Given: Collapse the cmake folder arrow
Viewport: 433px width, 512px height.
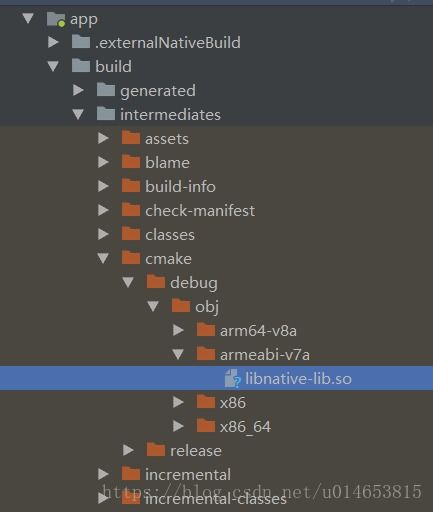Looking at the screenshot, I should (103, 258).
